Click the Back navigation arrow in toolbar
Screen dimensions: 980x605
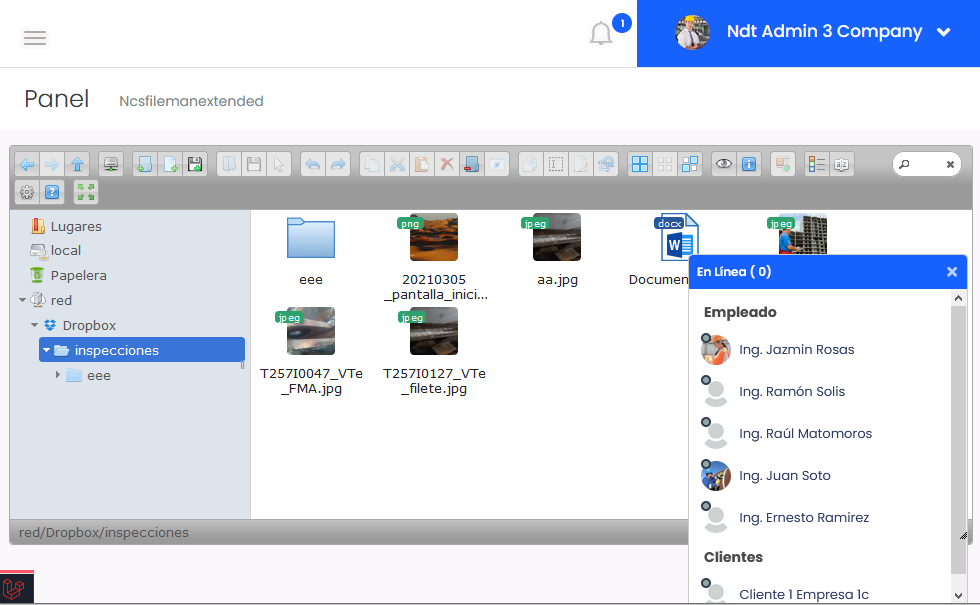27,164
